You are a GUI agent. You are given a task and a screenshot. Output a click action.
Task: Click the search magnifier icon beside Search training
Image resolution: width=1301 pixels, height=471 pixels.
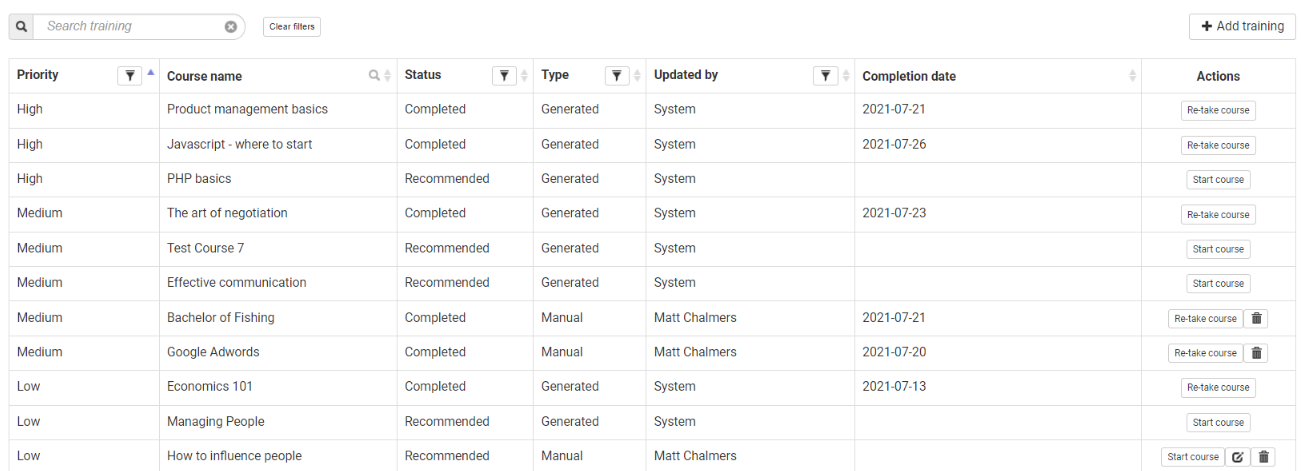[x=22, y=27]
